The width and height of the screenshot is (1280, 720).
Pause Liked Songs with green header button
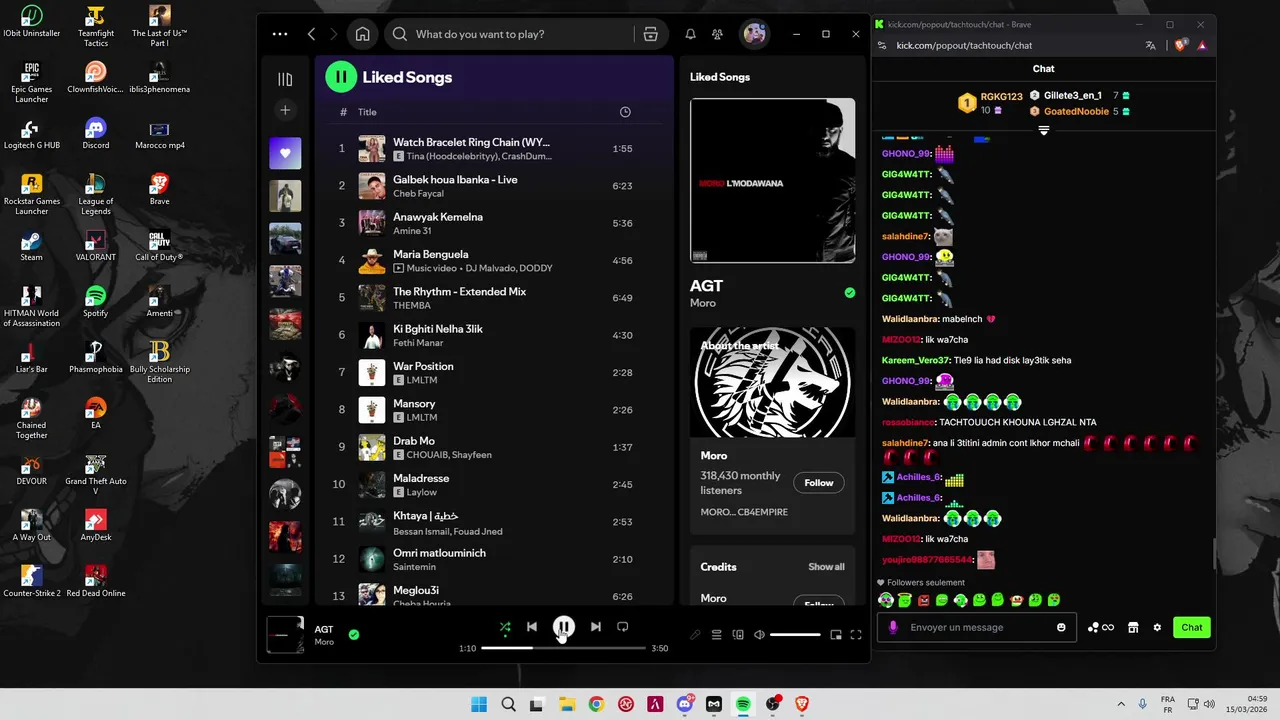click(341, 77)
